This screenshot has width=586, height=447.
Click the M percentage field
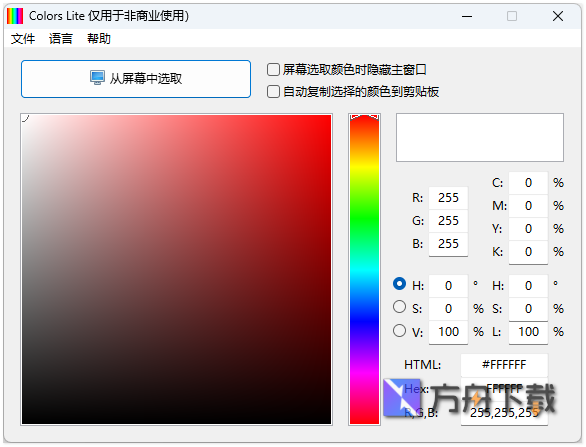(x=528, y=206)
